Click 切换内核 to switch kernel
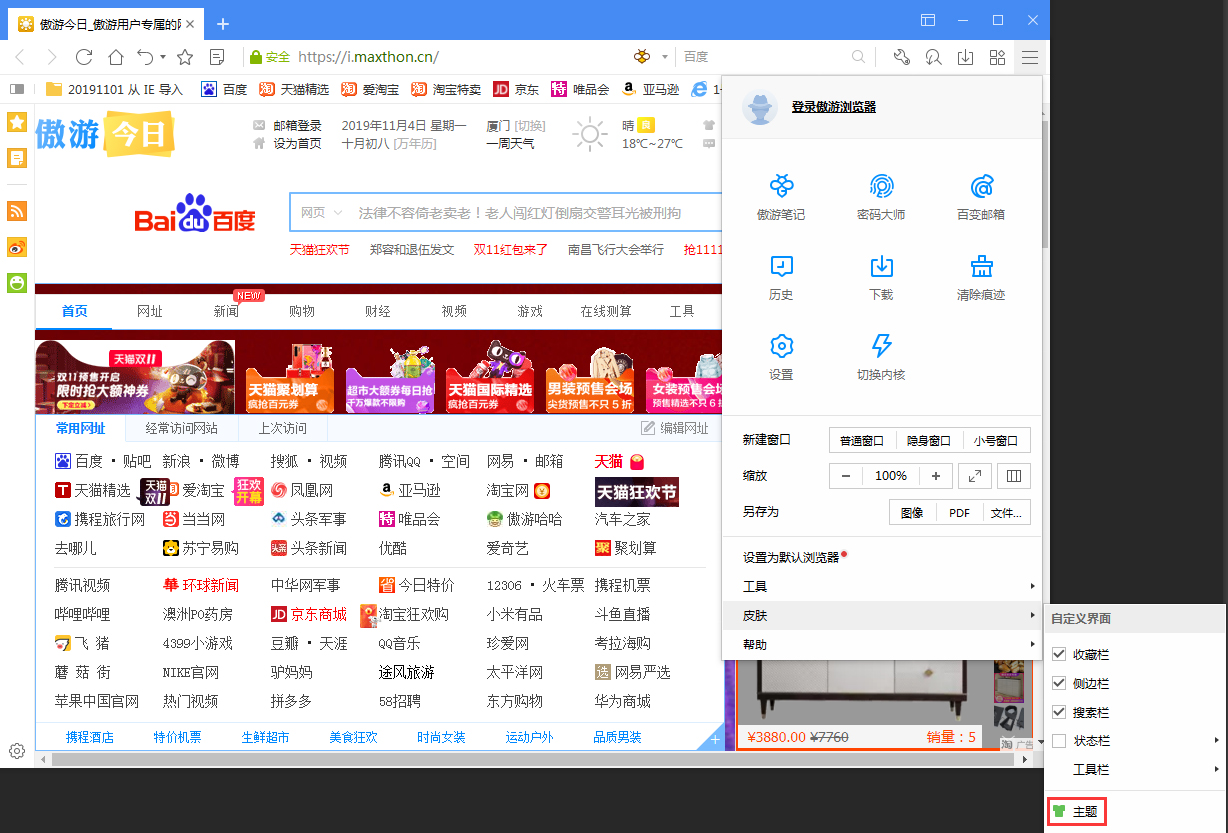This screenshot has width=1228, height=833. coord(881,357)
